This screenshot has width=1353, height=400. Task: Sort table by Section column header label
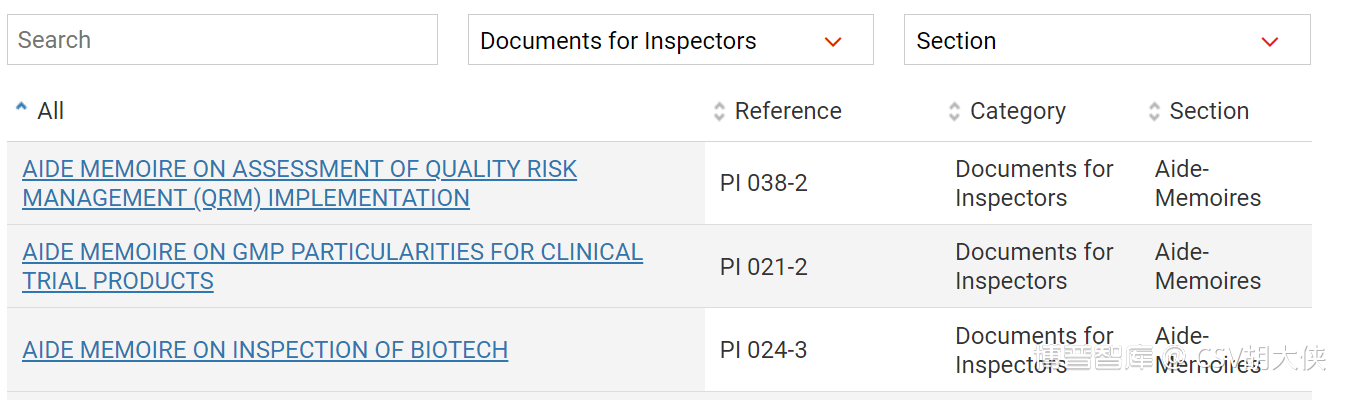pos(1209,111)
